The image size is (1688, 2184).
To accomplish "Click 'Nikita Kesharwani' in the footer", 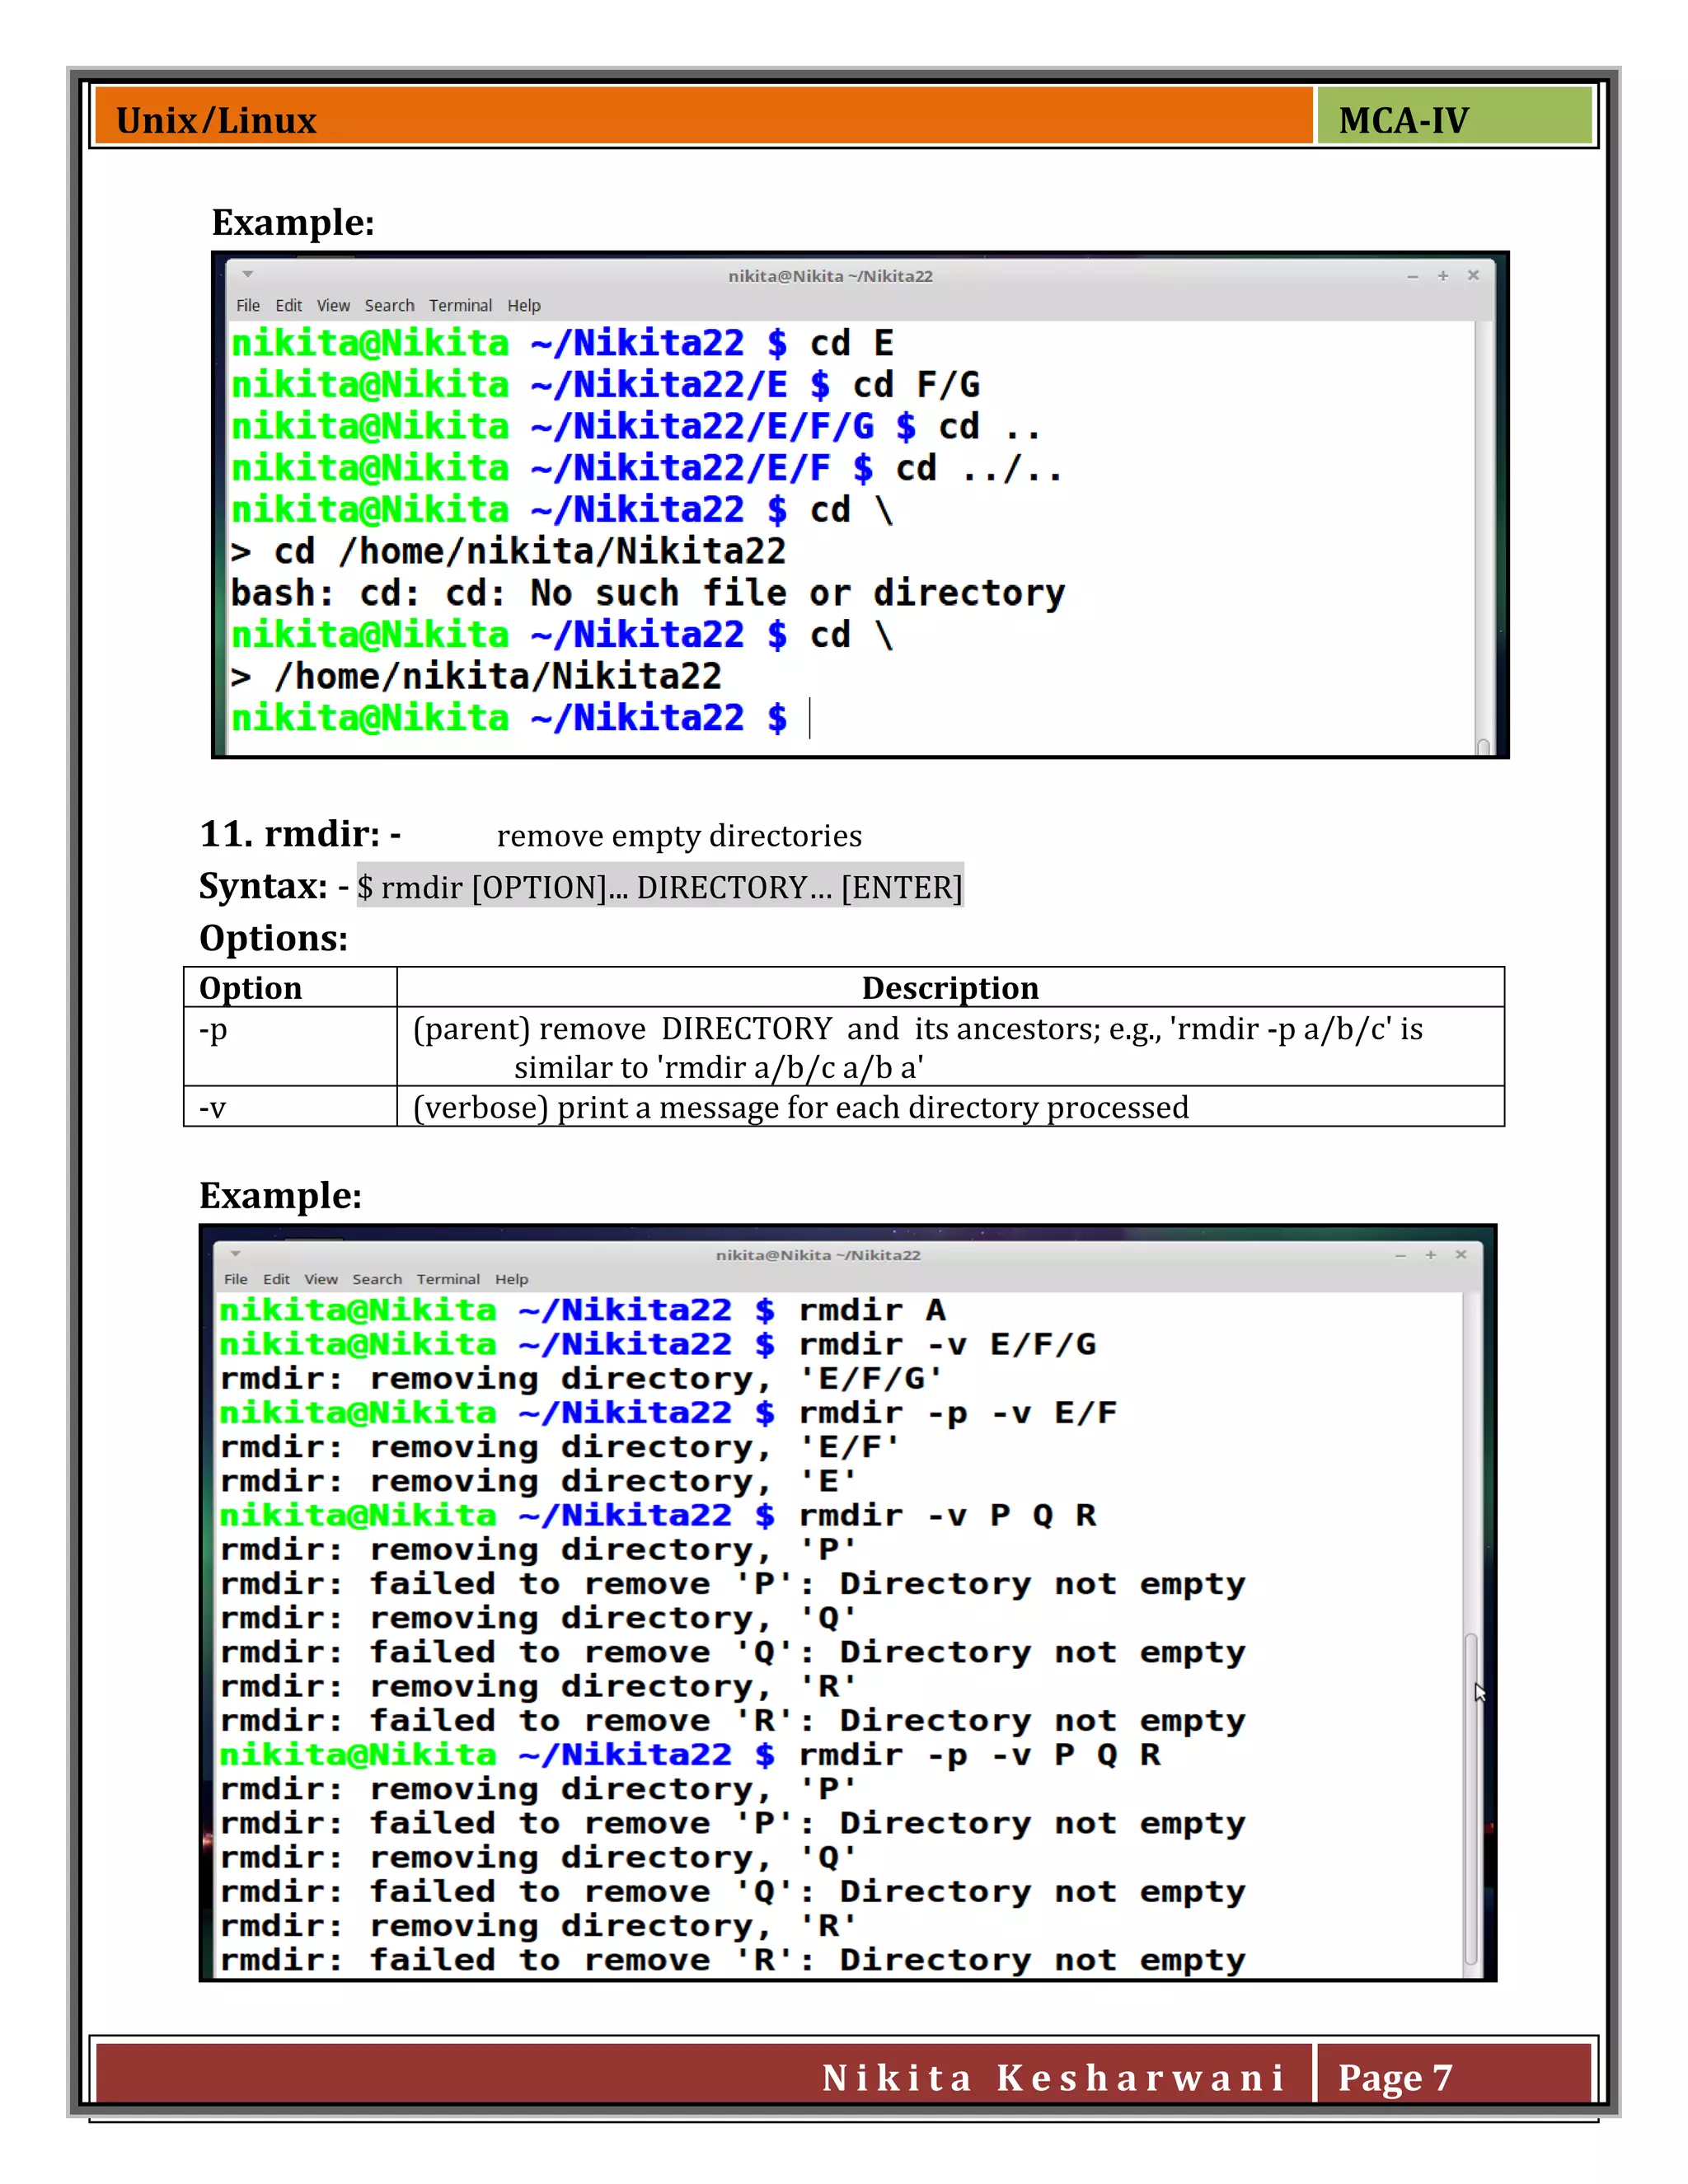I will point(1053,2078).
